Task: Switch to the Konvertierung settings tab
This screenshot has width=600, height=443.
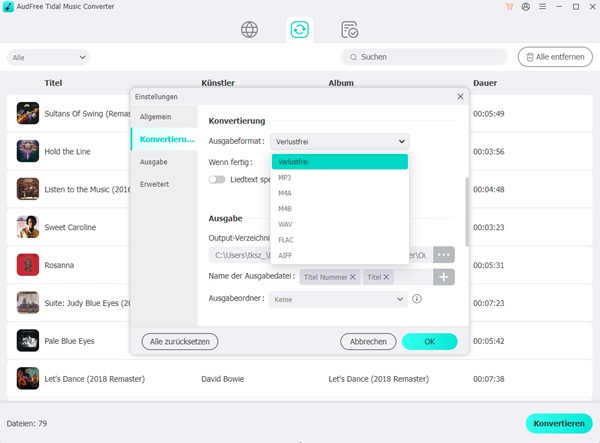Action: point(164,139)
